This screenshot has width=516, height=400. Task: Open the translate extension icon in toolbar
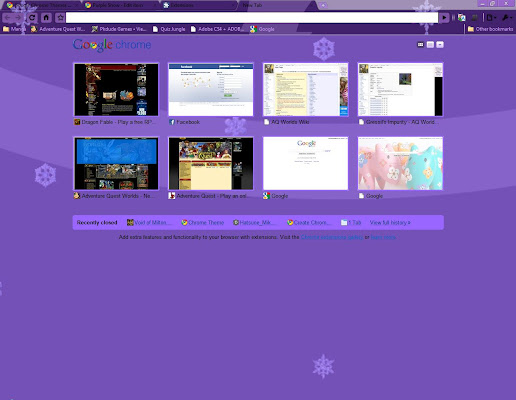coord(462,18)
